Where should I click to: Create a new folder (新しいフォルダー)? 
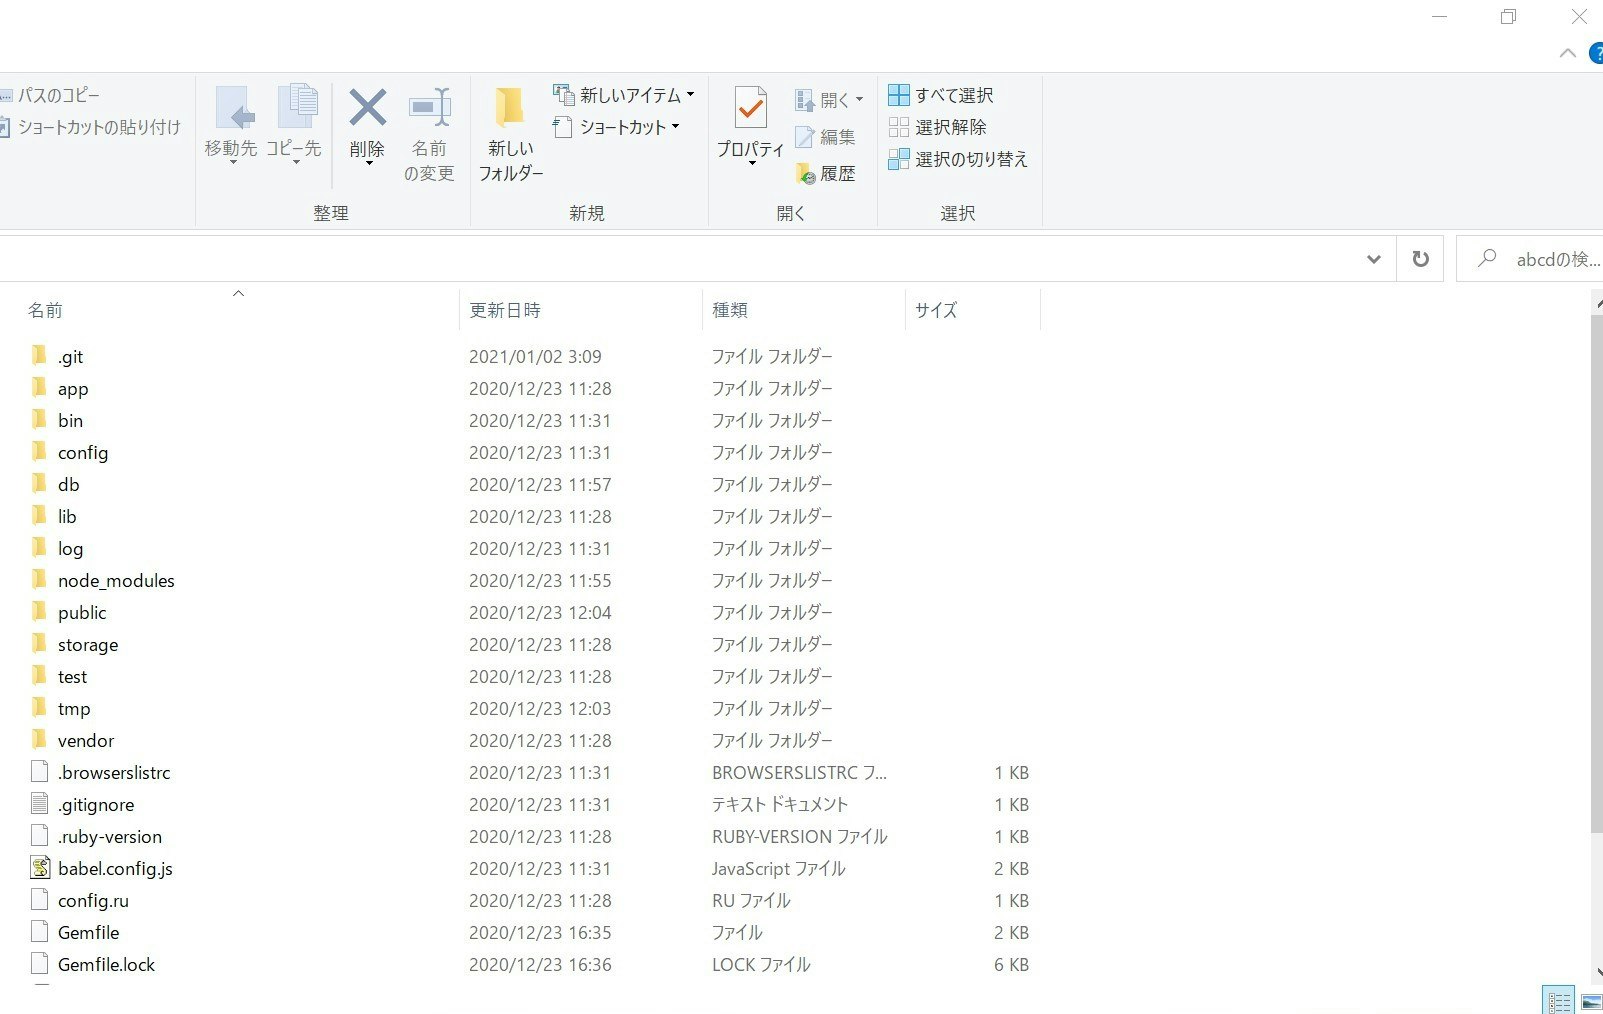511,135
